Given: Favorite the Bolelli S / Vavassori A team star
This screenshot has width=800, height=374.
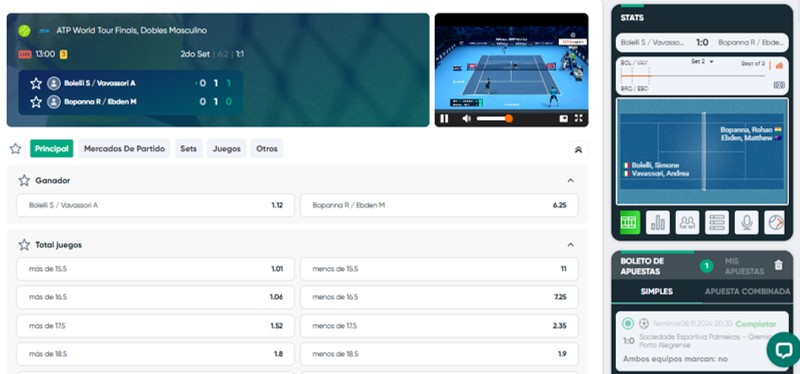Looking at the screenshot, I should click(36, 83).
